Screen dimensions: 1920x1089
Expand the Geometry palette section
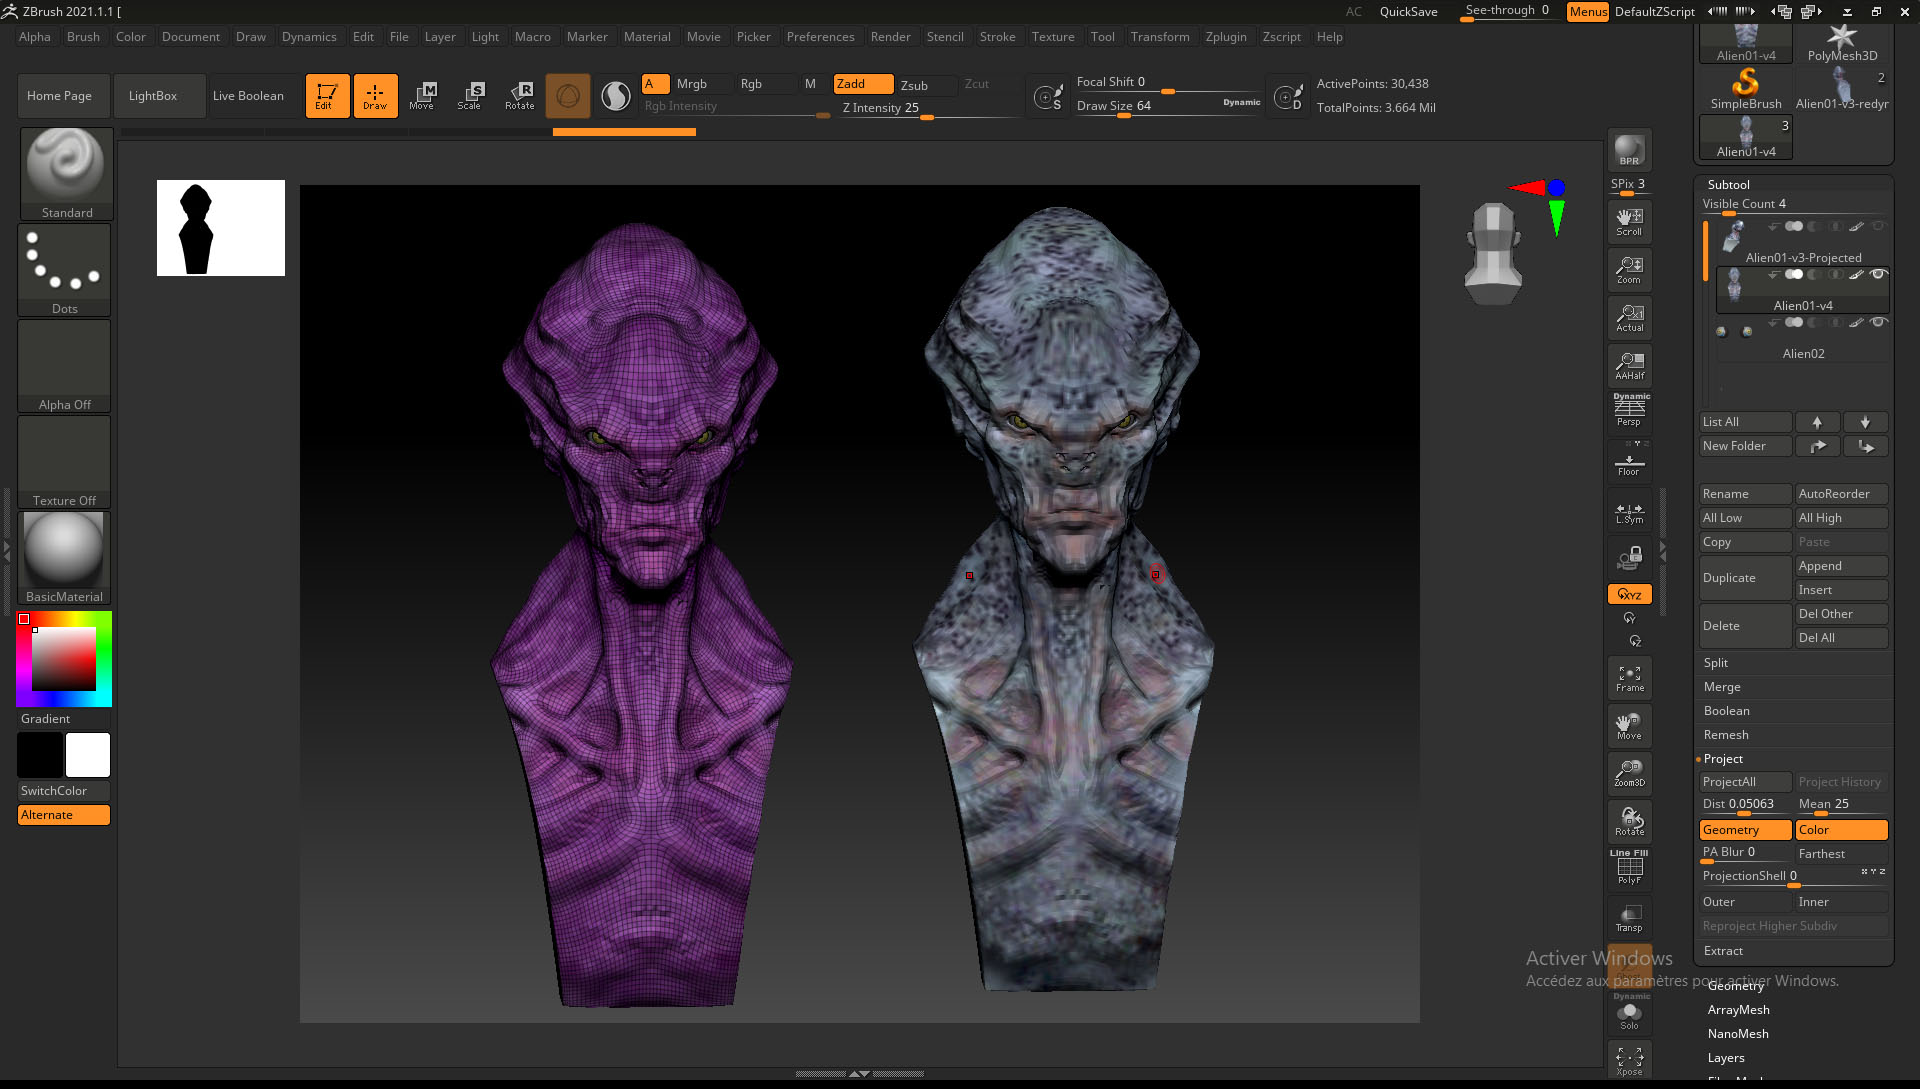1735,986
